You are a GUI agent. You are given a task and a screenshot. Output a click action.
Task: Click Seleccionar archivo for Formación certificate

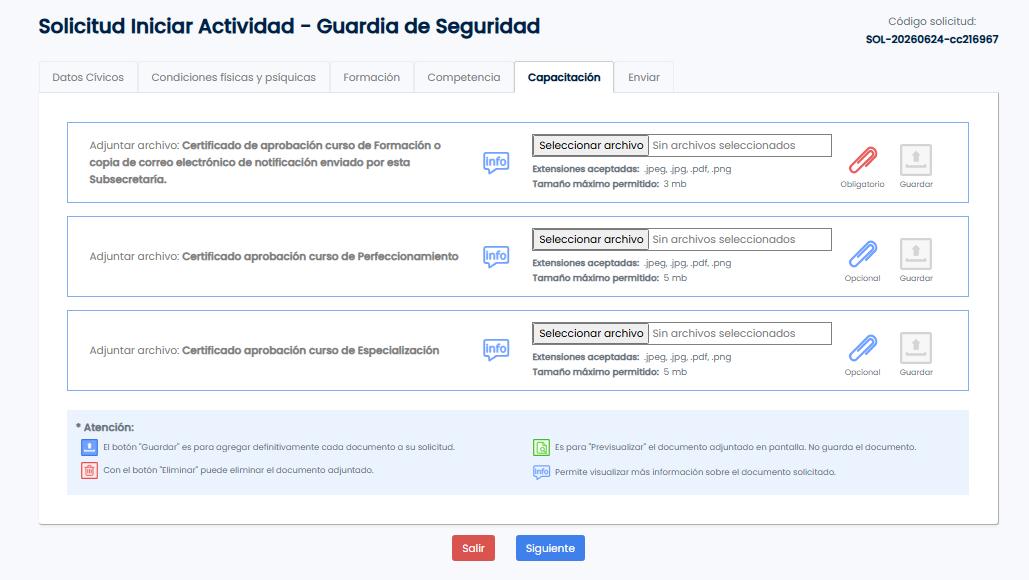[x=591, y=146]
